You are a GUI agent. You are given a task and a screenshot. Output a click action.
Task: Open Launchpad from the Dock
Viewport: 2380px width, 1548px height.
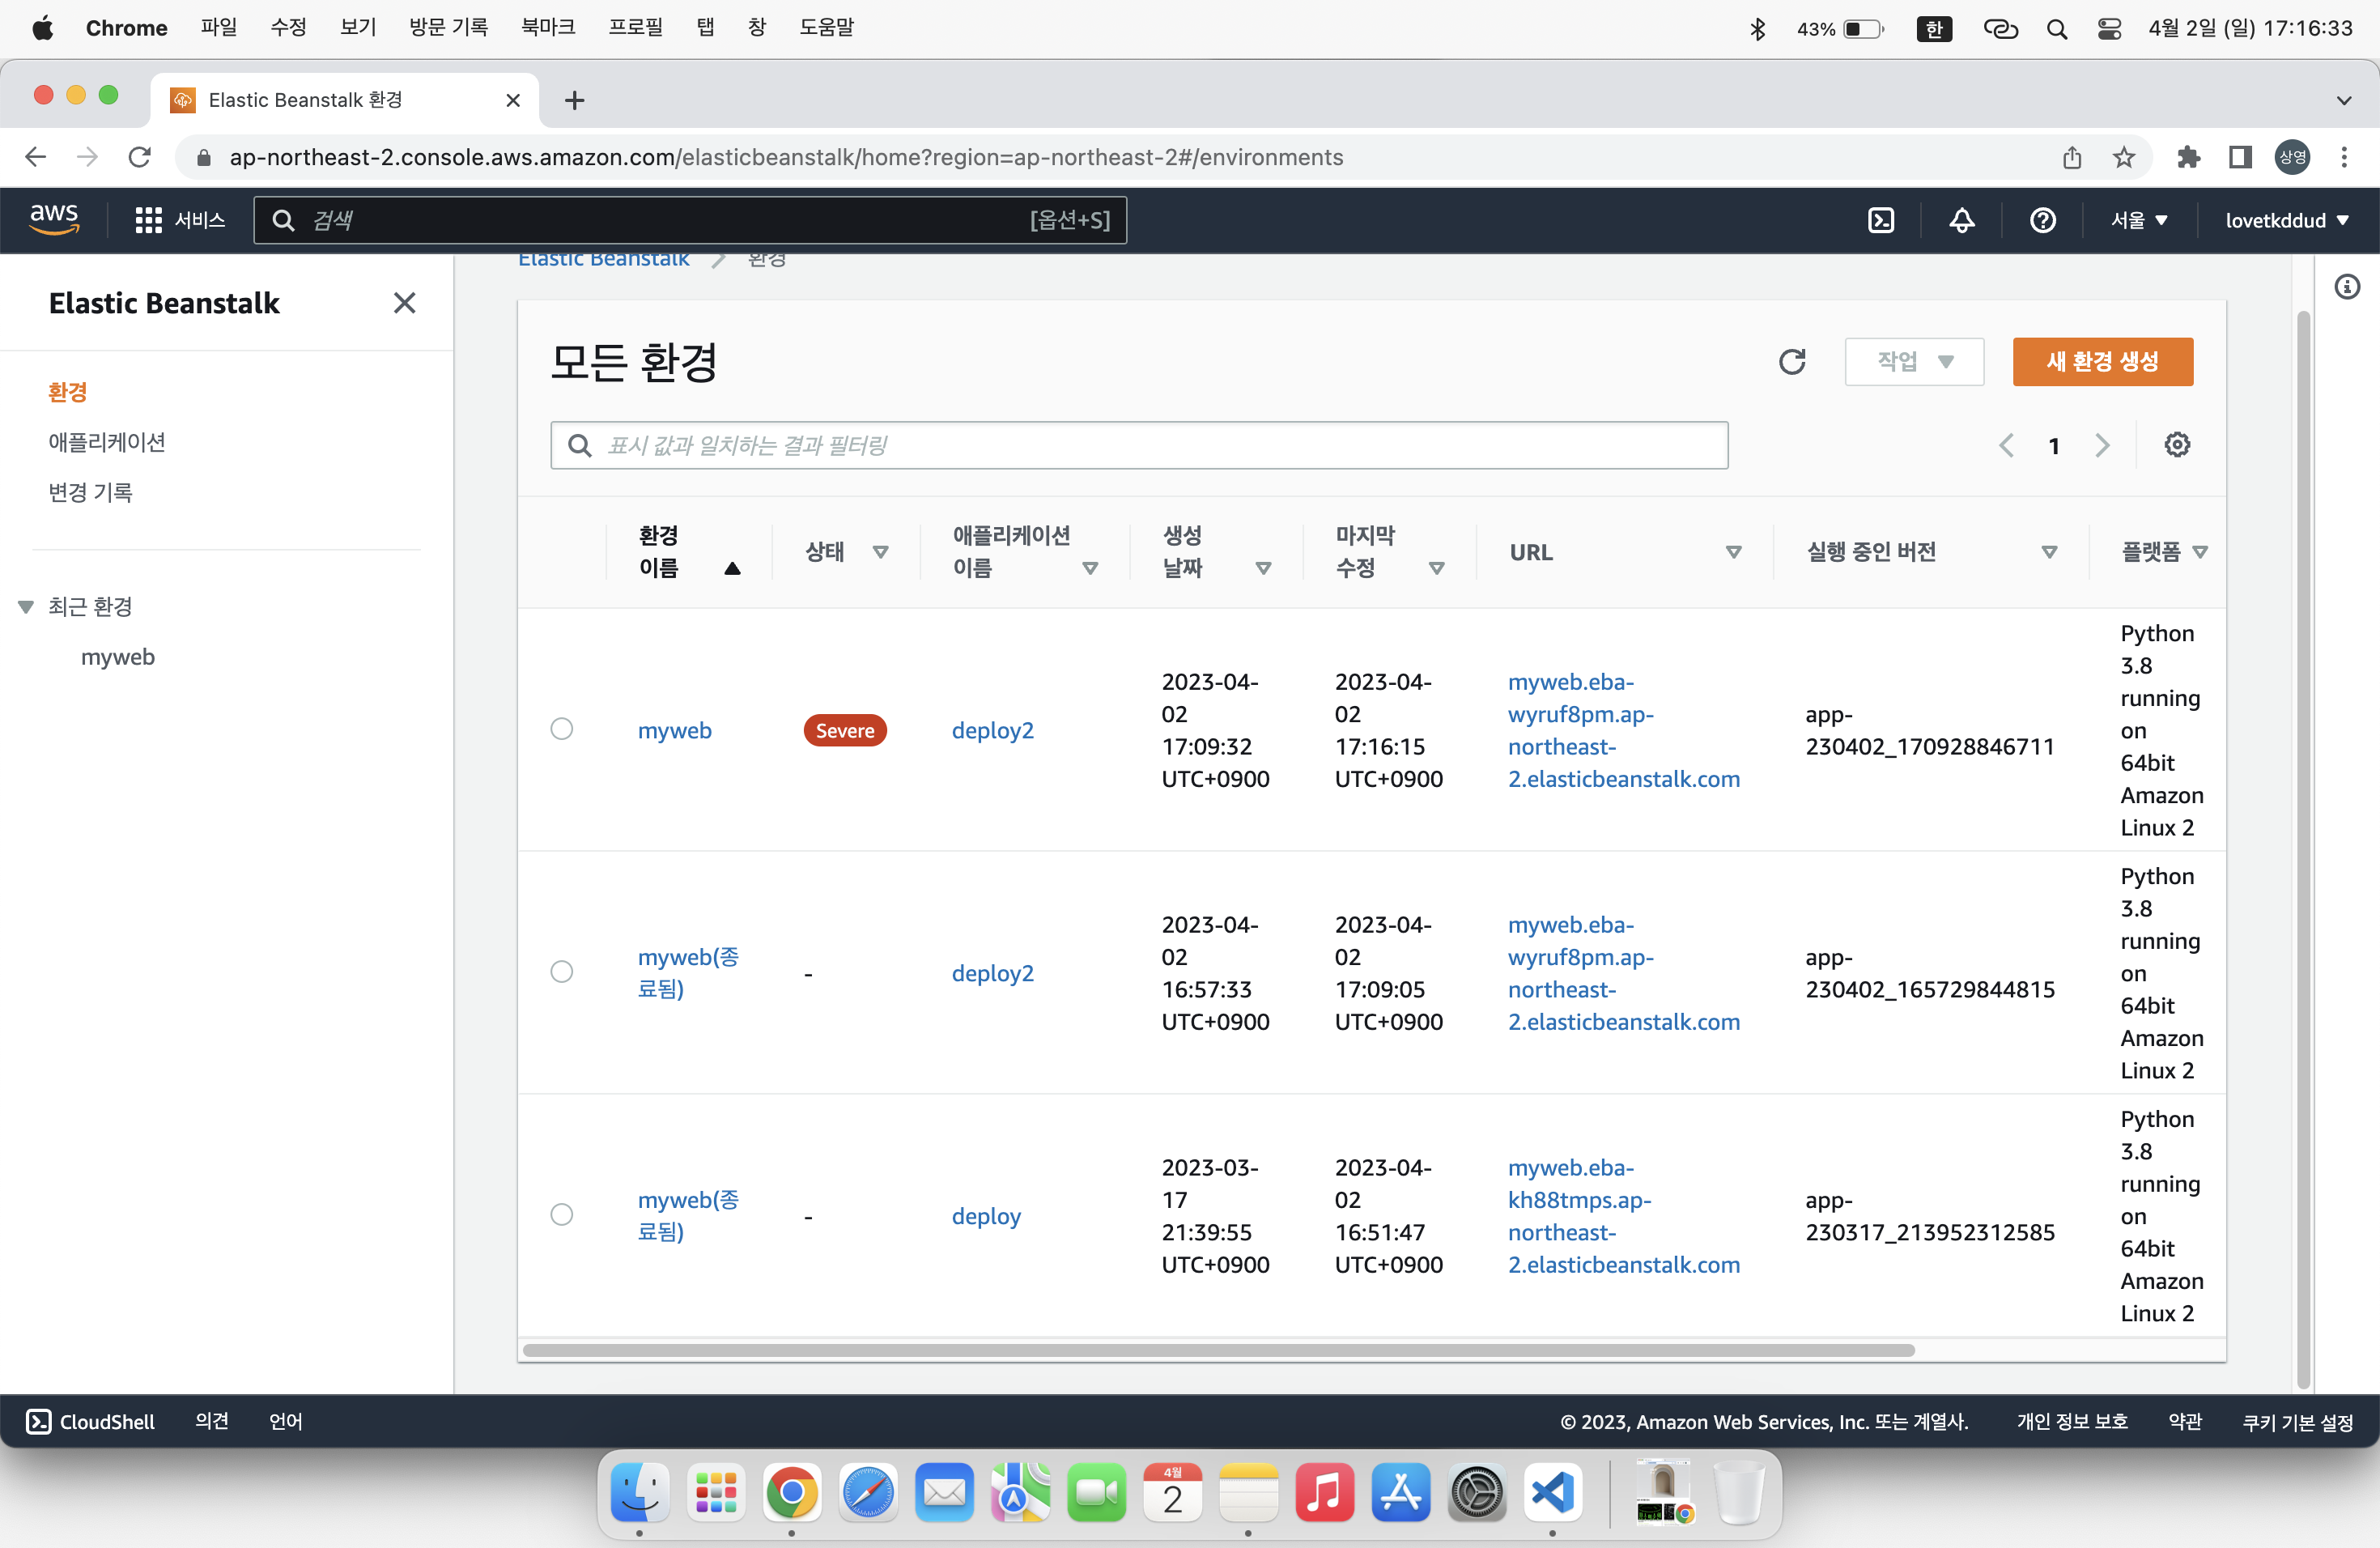[x=716, y=1492]
